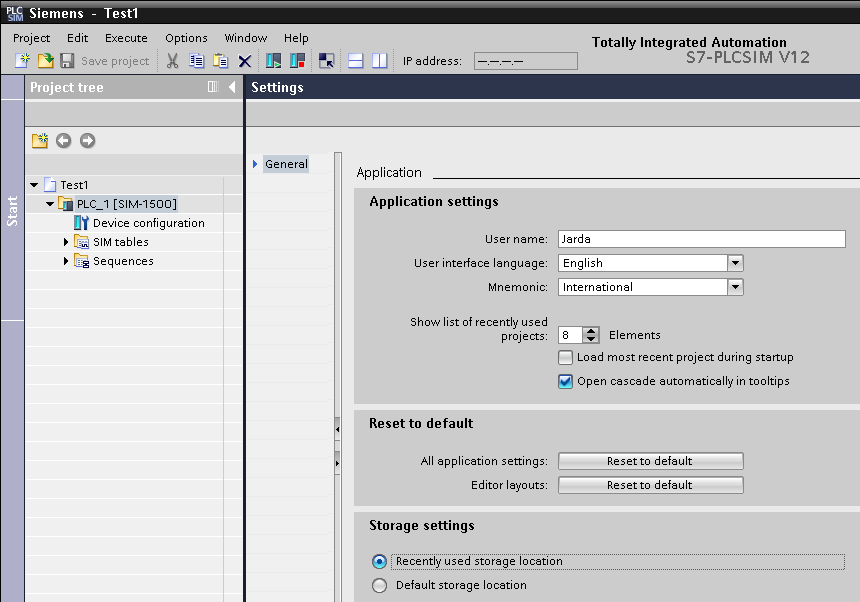Click the New project toolbar icon

22,60
